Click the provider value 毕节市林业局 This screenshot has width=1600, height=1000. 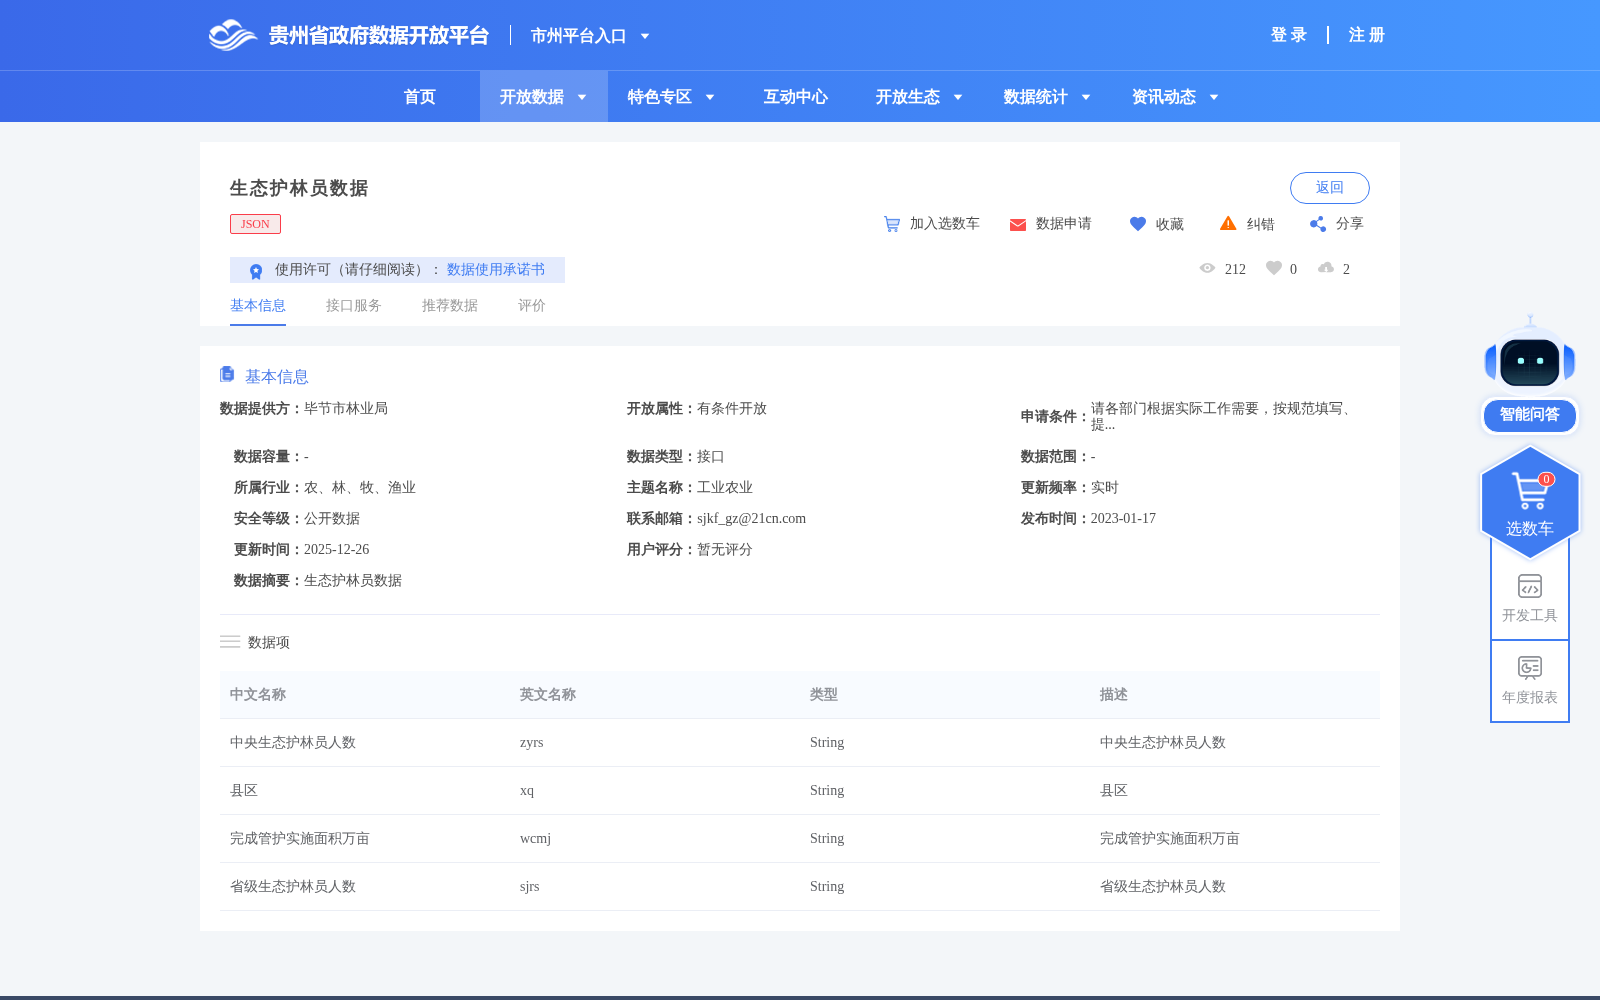346,409
